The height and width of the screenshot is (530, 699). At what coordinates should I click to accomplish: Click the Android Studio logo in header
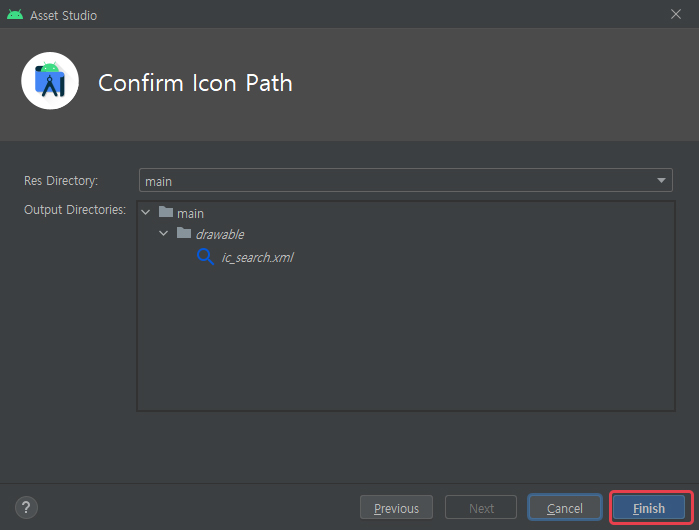click(50, 81)
